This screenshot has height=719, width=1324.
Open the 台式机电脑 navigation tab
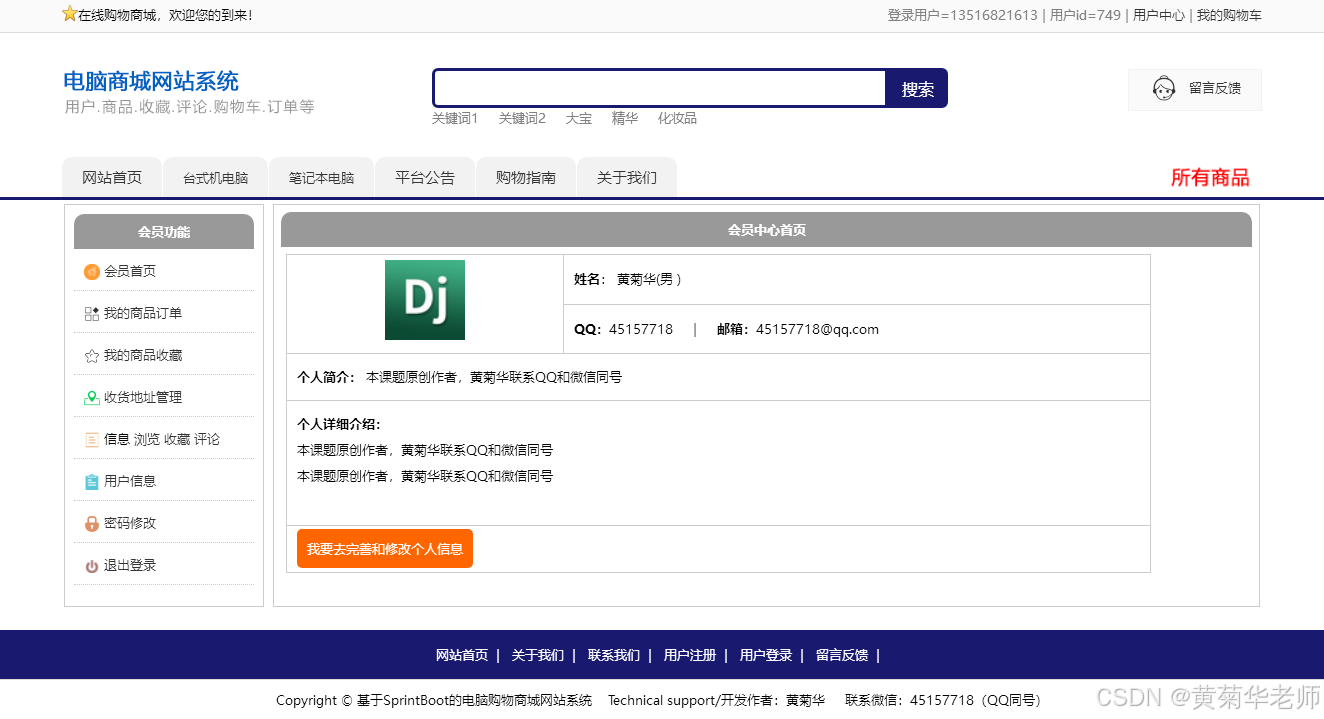215,177
